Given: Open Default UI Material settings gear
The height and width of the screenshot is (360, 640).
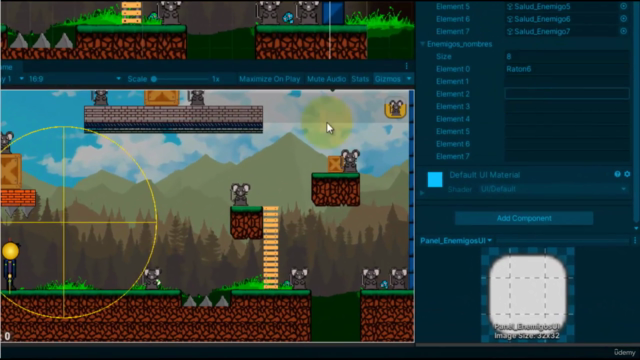Looking at the screenshot, I should tap(627, 174).
